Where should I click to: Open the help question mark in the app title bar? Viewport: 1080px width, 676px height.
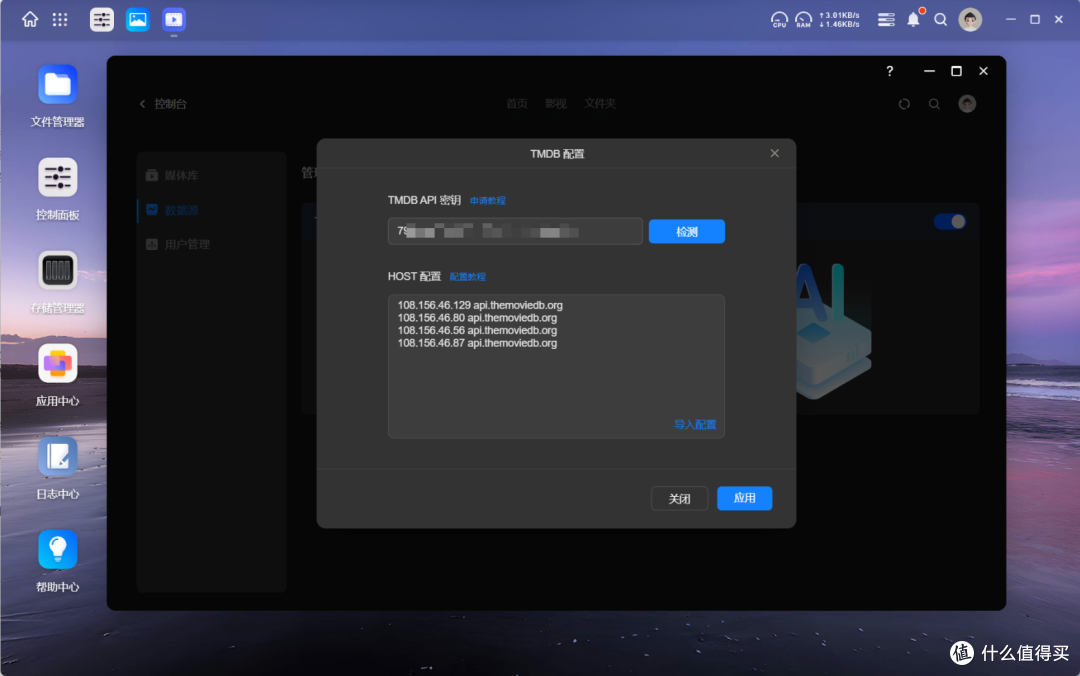889,71
